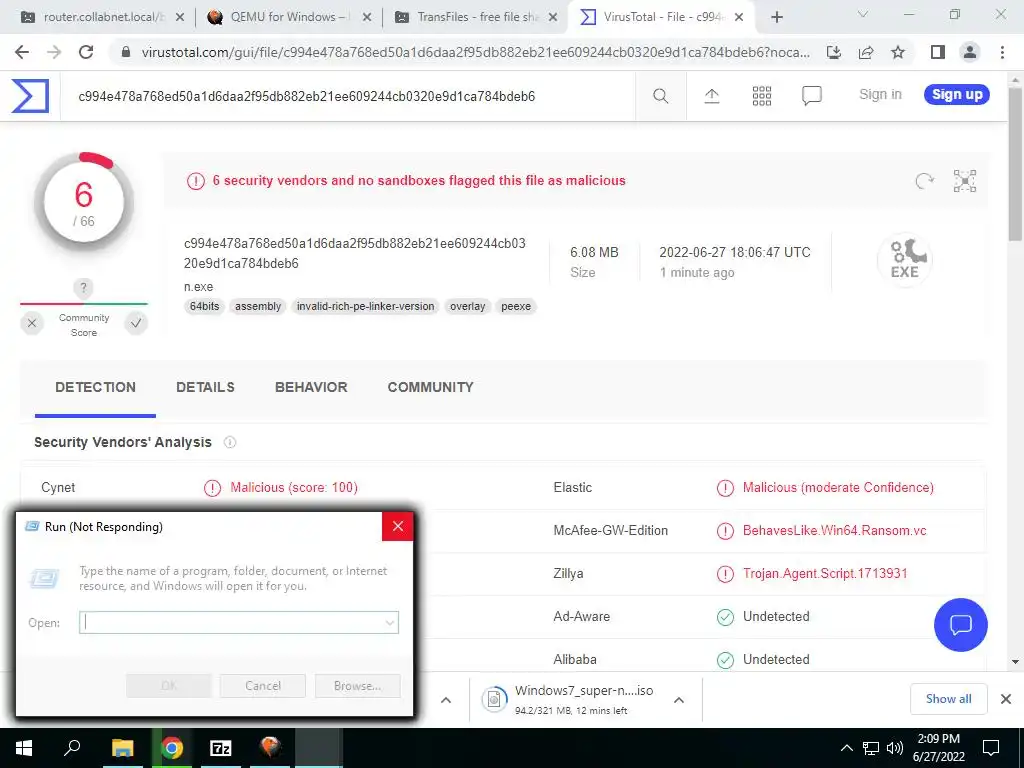Vote harmless with the checkmark community button
The height and width of the screenshot is (768, 1024).
coord(136,323)
